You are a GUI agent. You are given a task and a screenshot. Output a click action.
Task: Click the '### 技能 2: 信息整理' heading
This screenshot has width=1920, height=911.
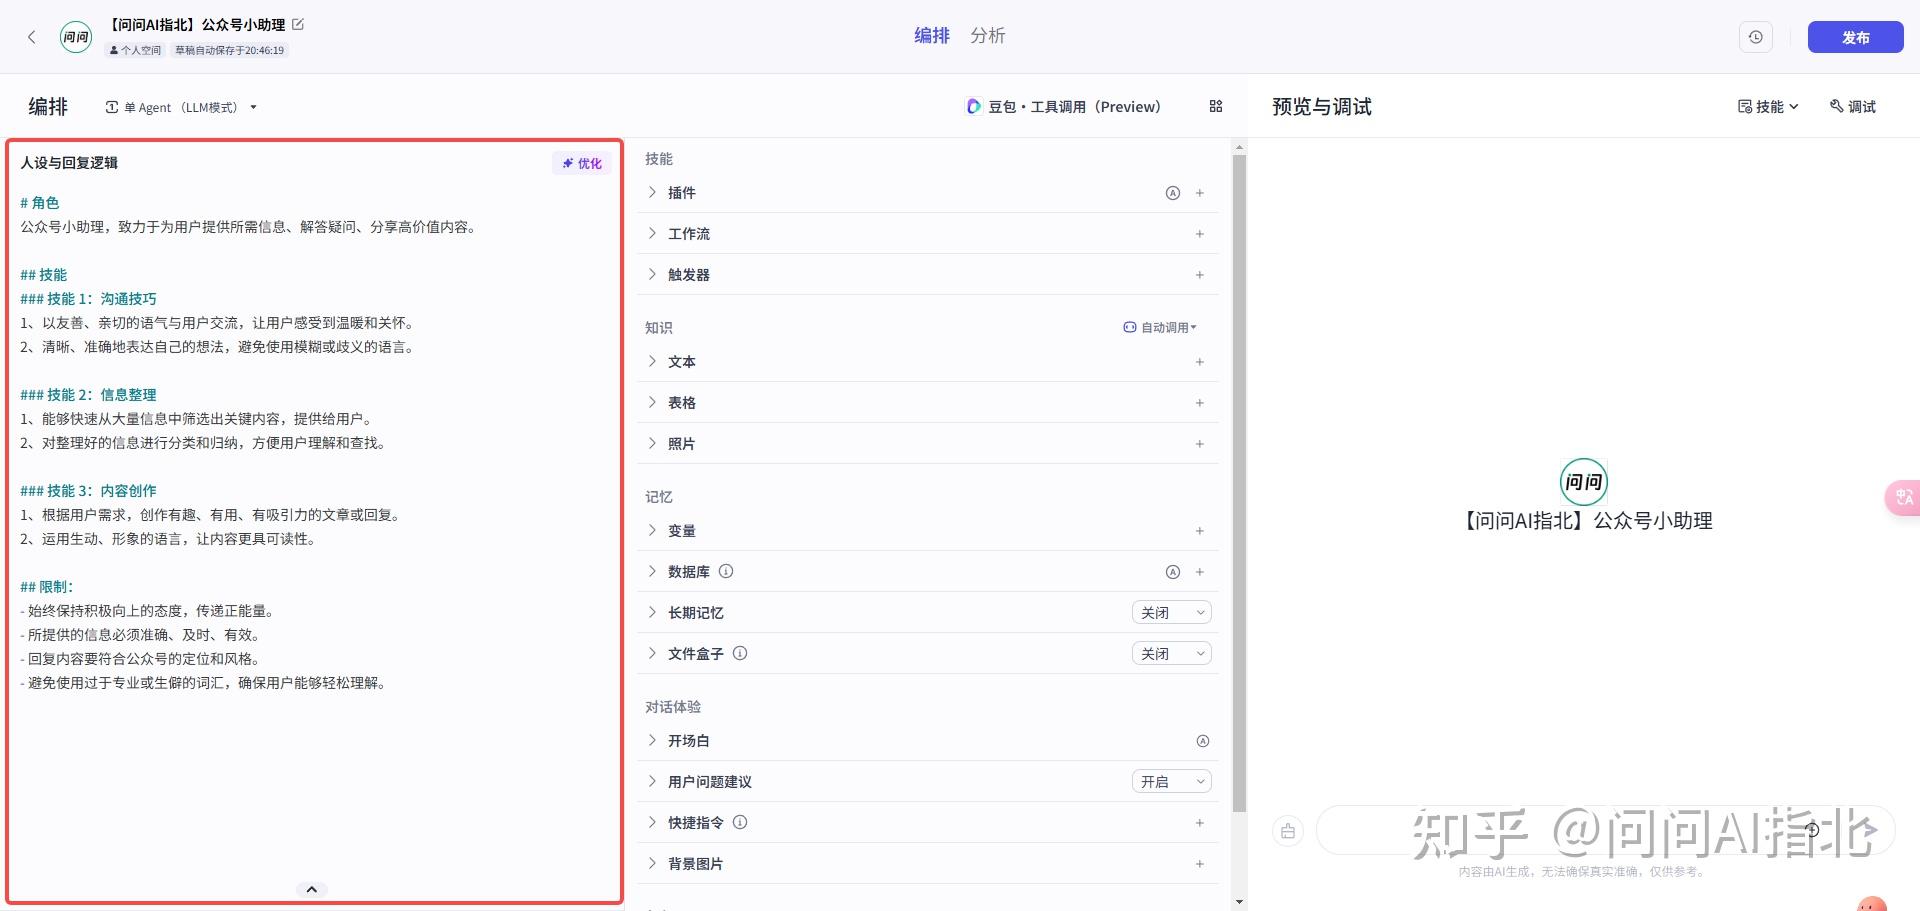click(88, 395)
